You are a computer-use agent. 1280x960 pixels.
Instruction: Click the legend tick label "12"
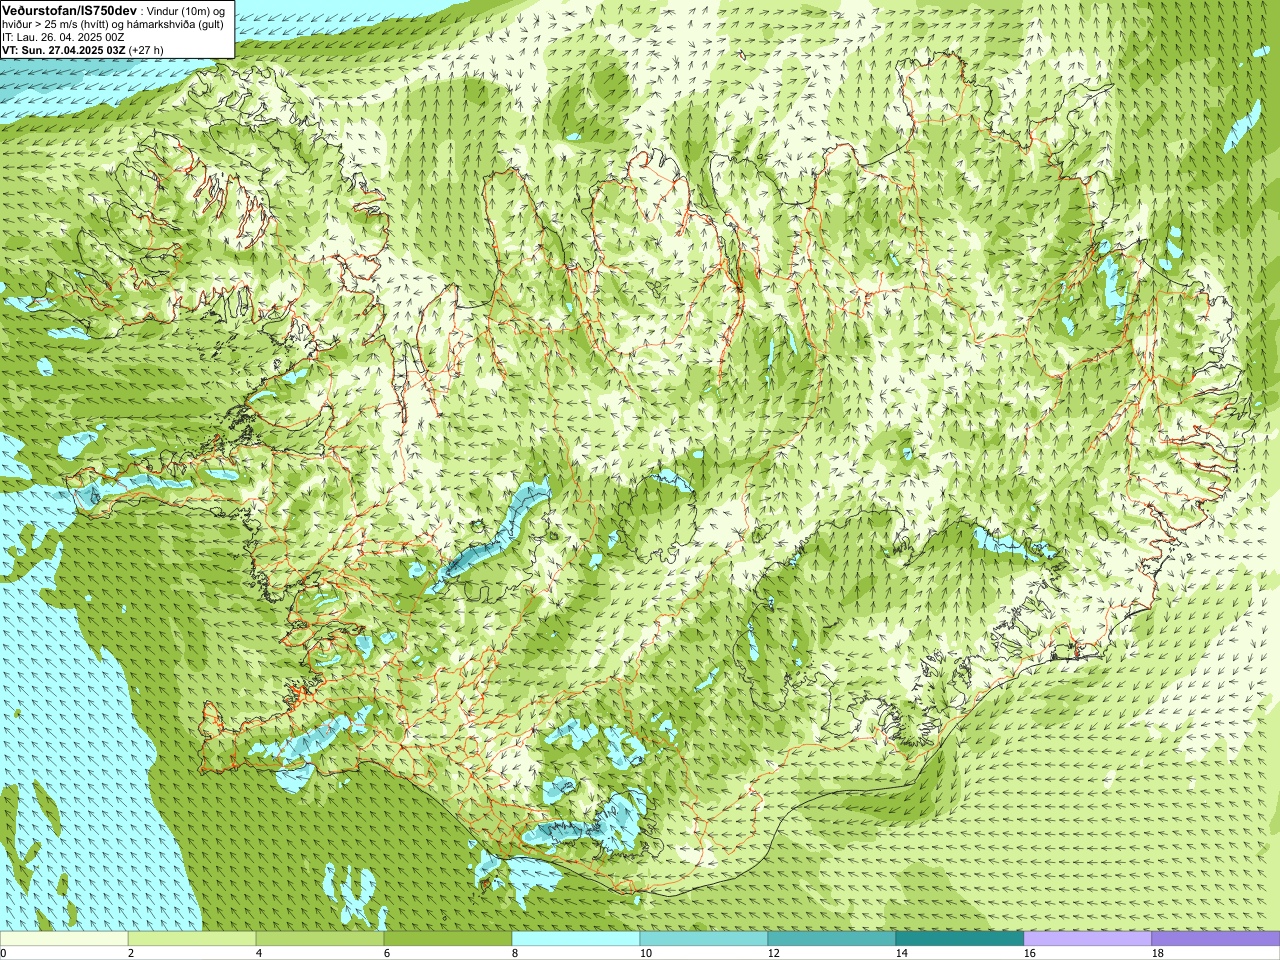[x=773, y=953]
